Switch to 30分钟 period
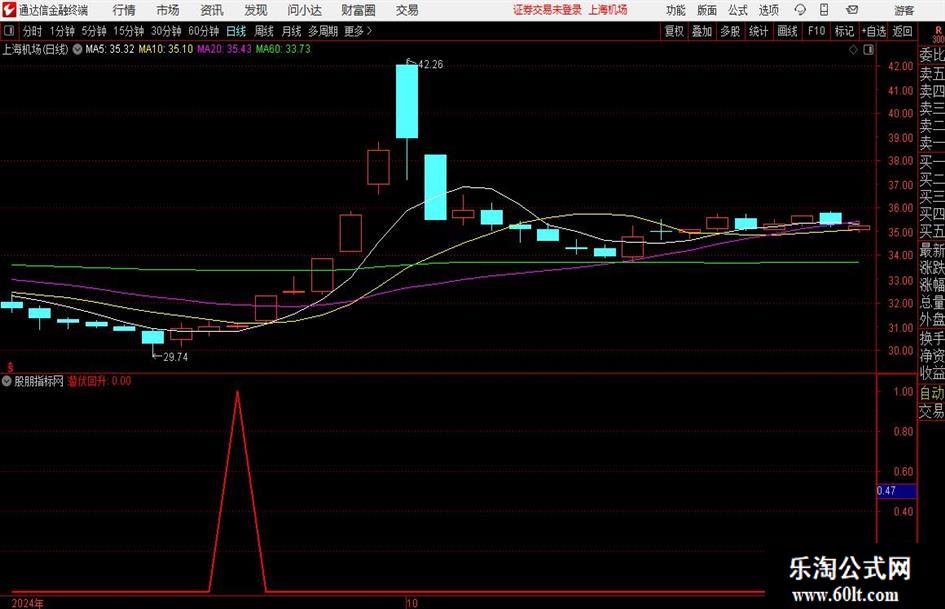Image resolution: width=945 pixels, height=609 pixels. pyautogui.click(x=166, y=31)
